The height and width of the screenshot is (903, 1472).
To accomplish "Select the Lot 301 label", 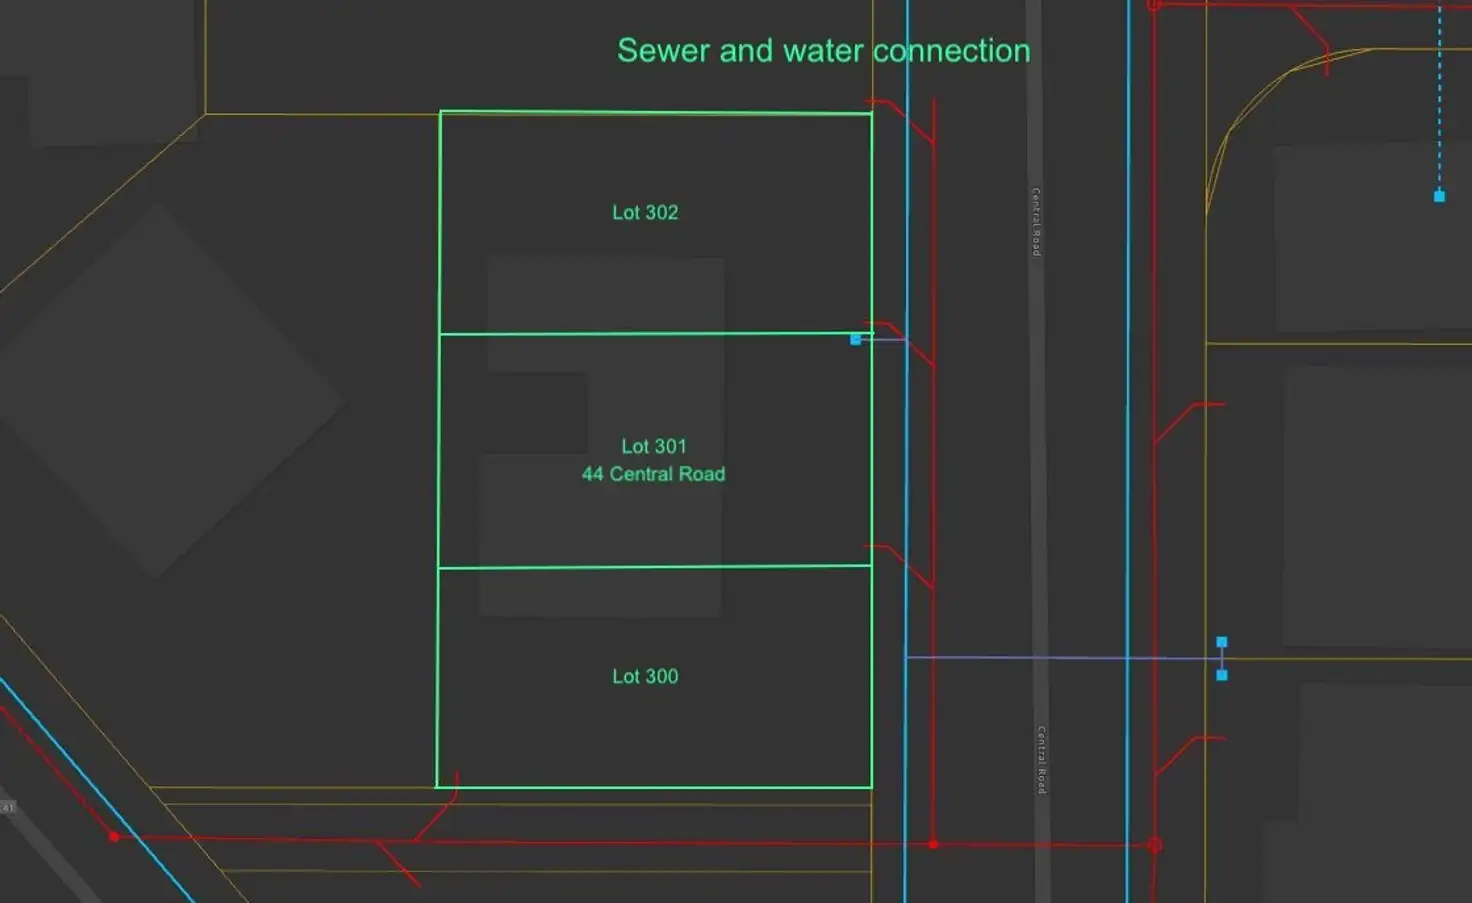I will click(x=653, y=446).
